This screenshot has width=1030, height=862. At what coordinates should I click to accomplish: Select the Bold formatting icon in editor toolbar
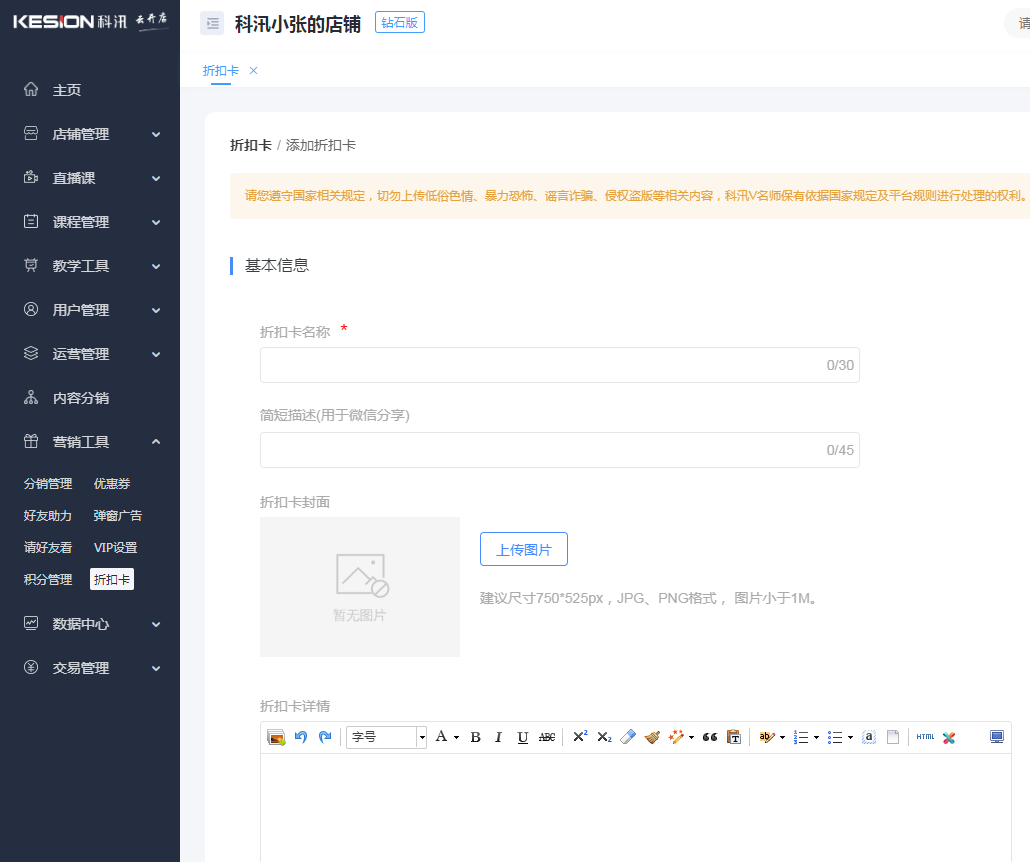pyautogui.click(x=475, y=737)
